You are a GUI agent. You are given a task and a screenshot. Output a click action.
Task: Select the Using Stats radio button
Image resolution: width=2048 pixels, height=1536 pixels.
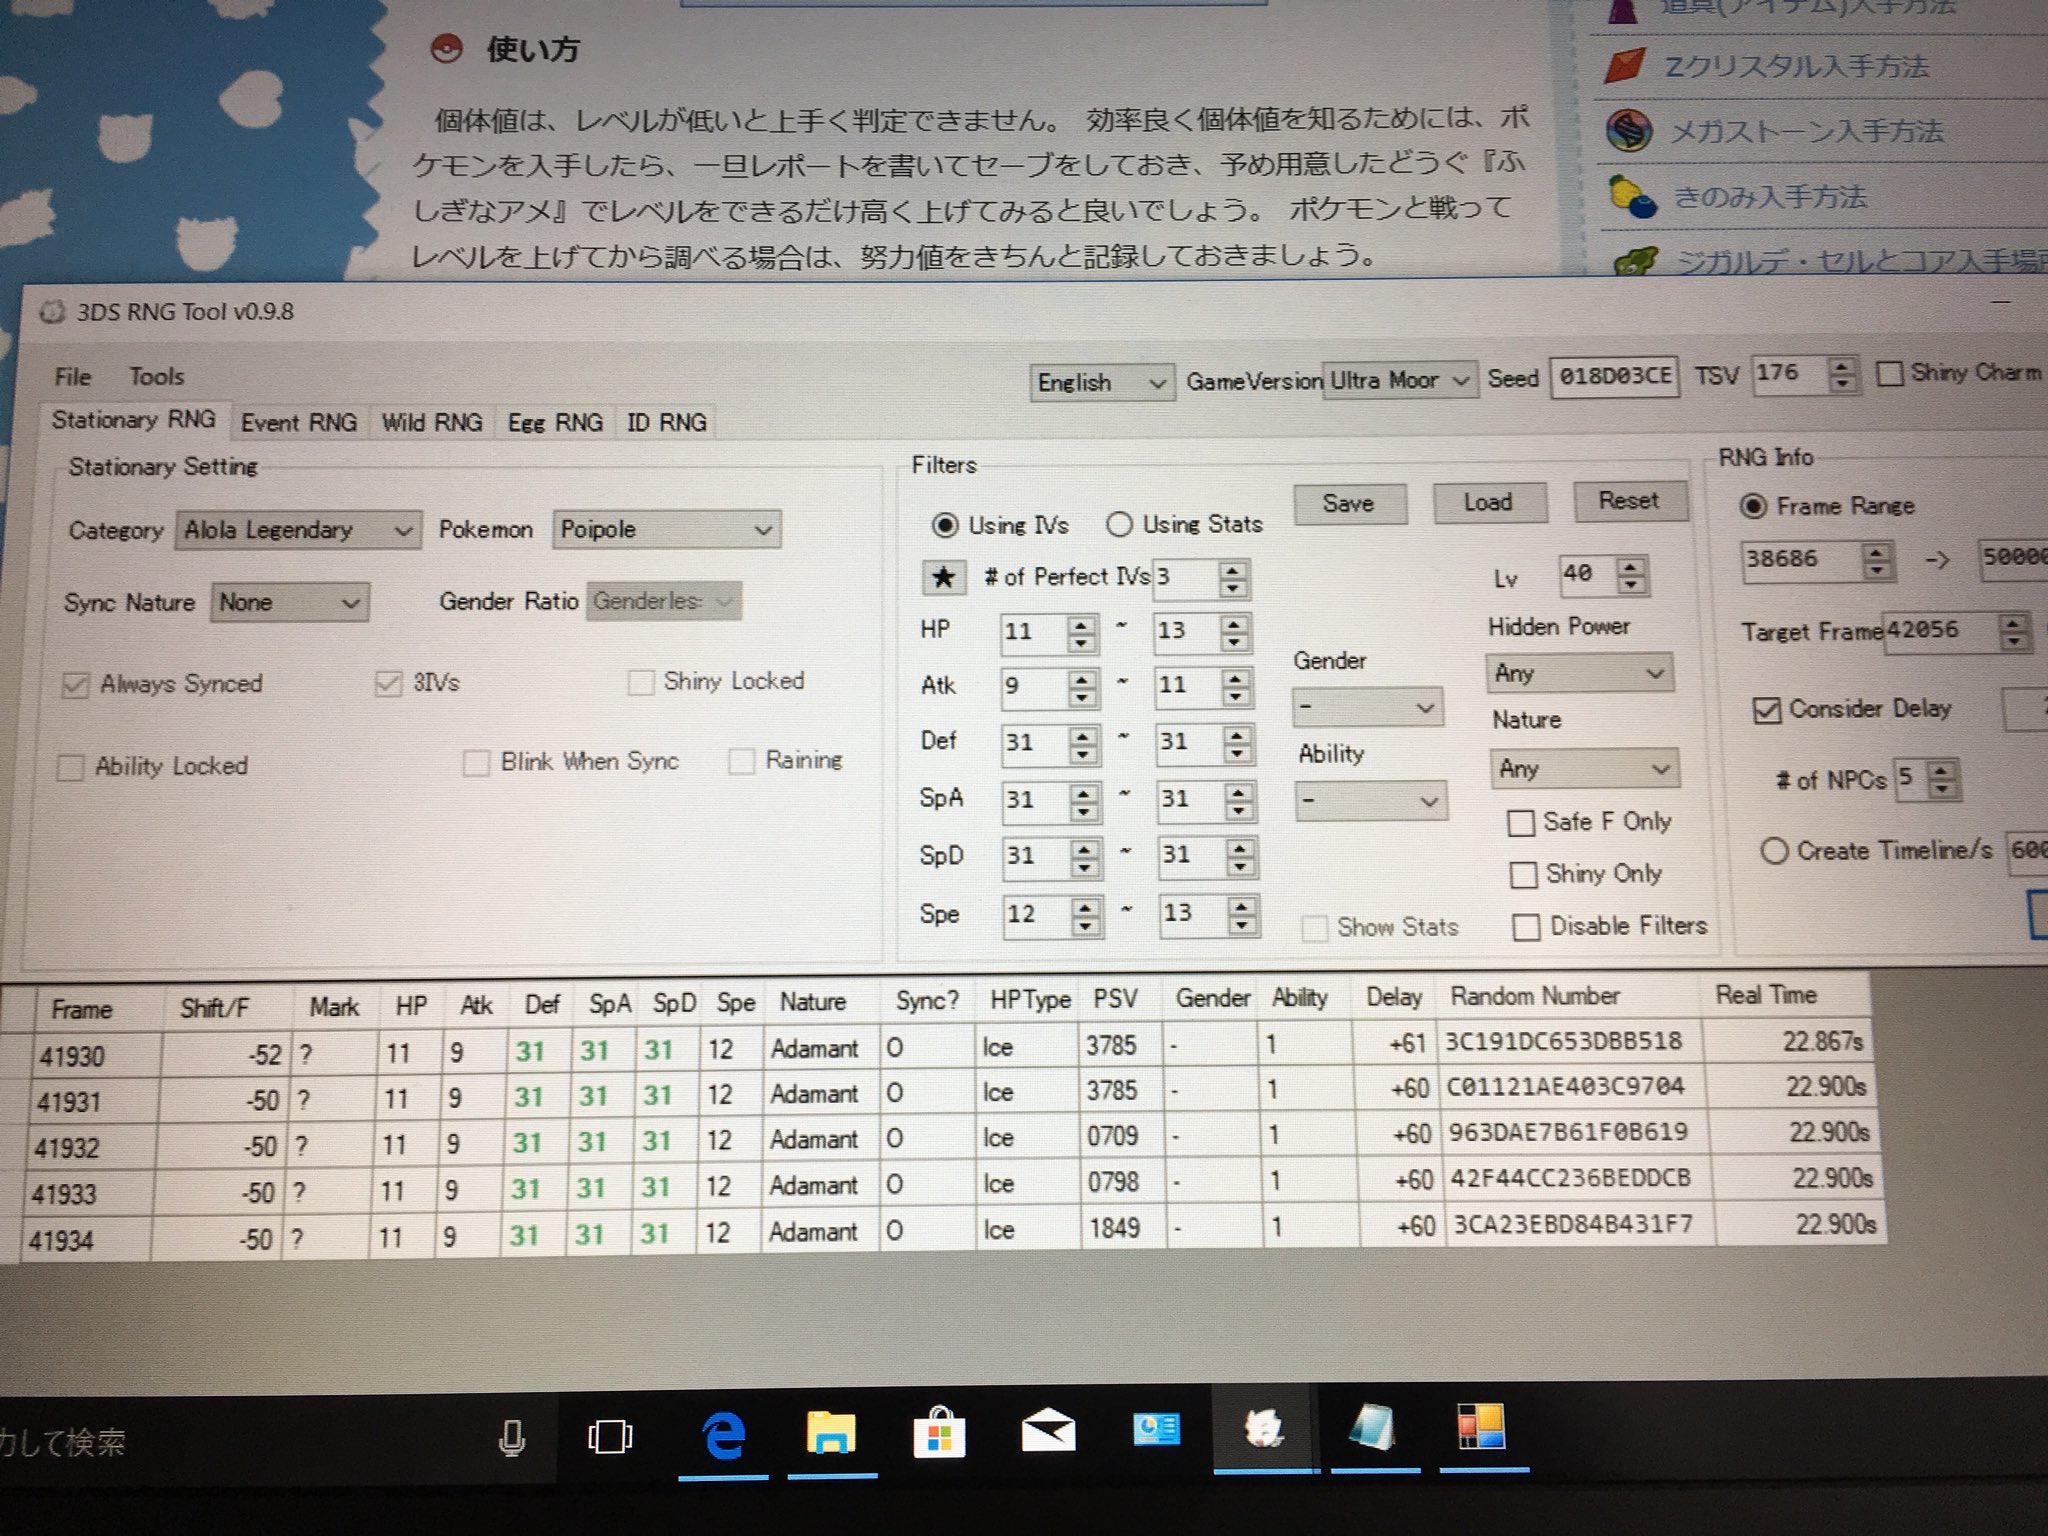pos(1119,524)
